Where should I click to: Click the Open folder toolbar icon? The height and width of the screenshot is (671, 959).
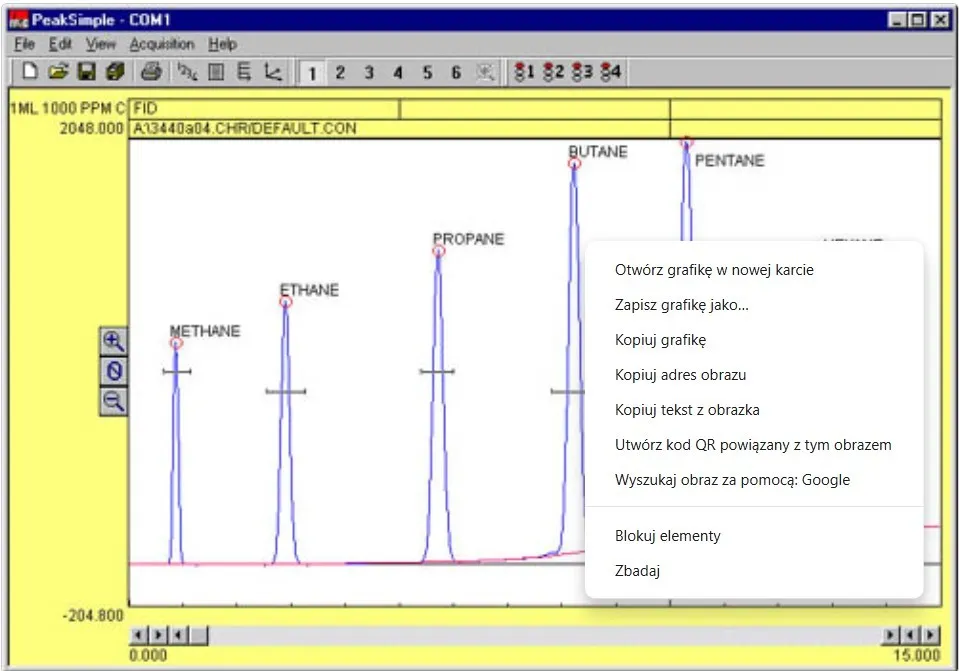point(58,72)
